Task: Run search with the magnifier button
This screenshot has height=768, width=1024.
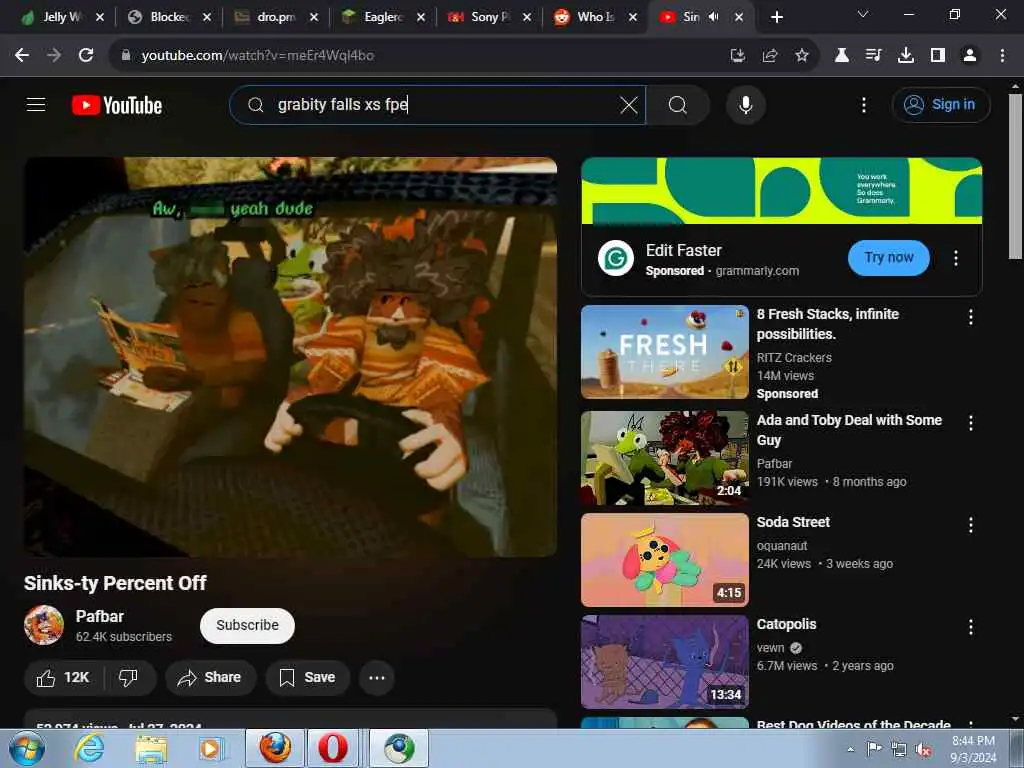Action: pyautogui.click(x=678, y=105)
